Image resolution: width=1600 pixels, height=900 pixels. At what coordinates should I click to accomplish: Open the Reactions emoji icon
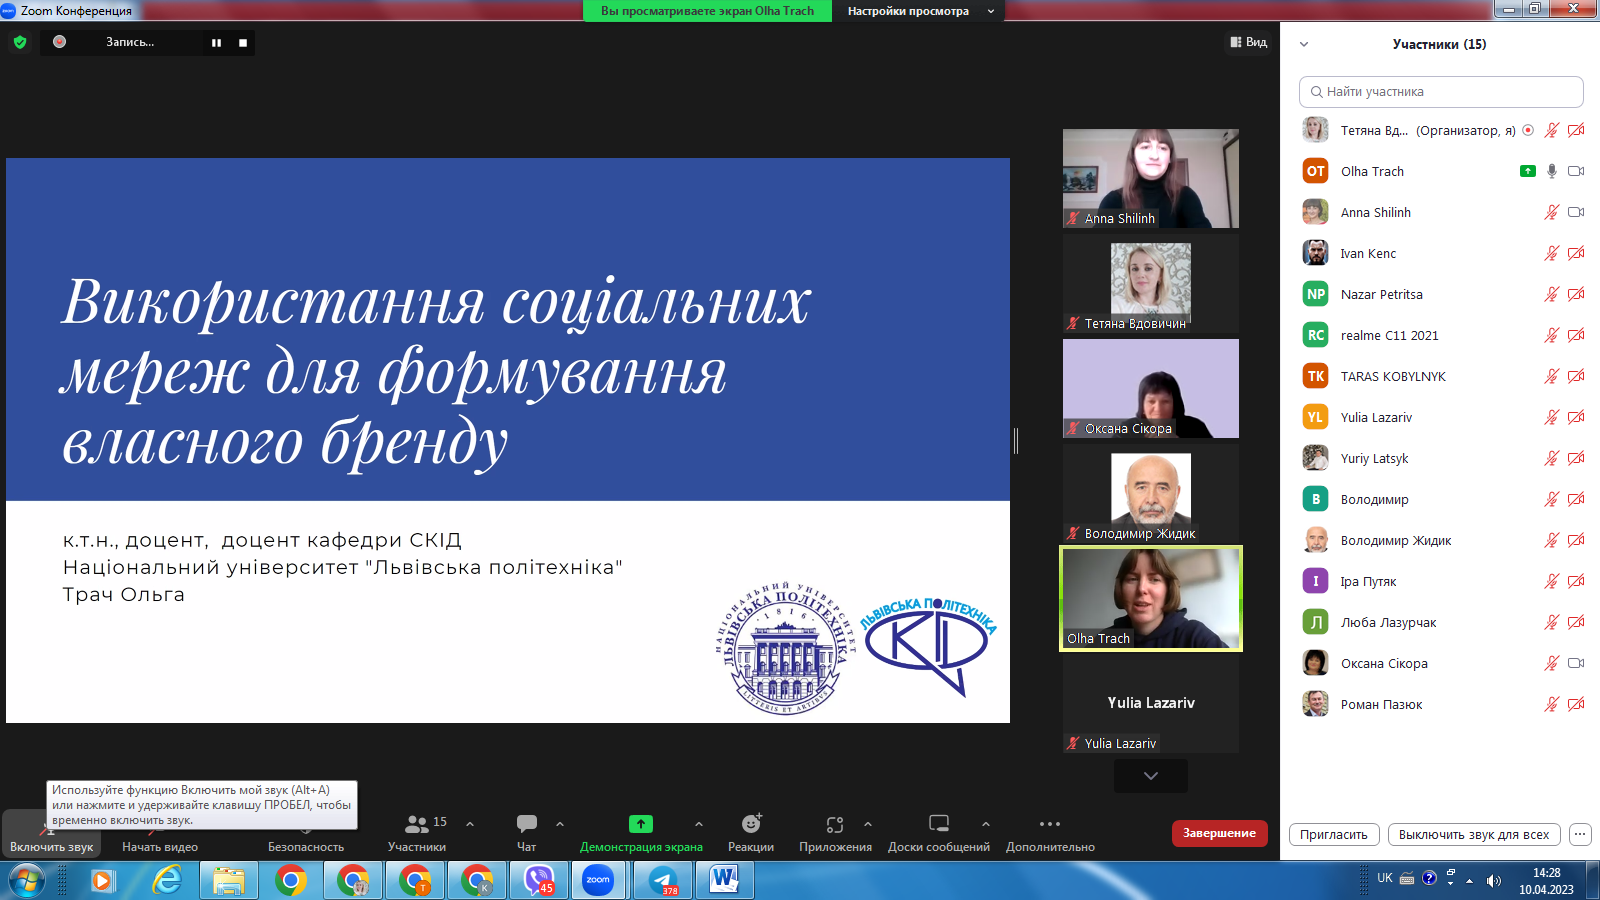[x=751, y=824]
